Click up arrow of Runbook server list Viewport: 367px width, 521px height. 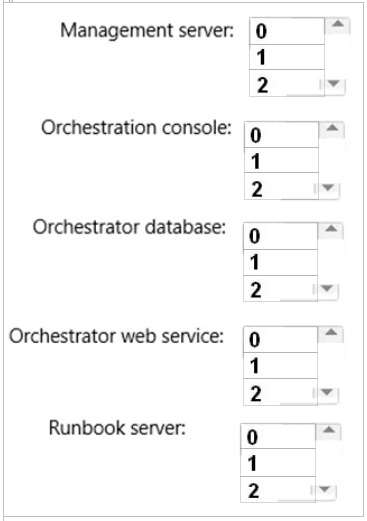pyautogui.click(x=329, y=430)
